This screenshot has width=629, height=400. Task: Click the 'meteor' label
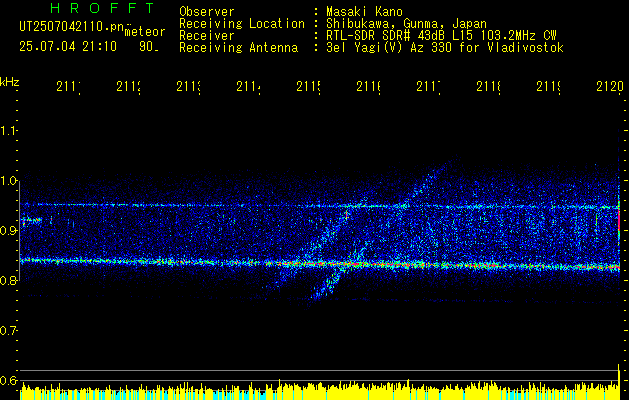pos(145,32)
